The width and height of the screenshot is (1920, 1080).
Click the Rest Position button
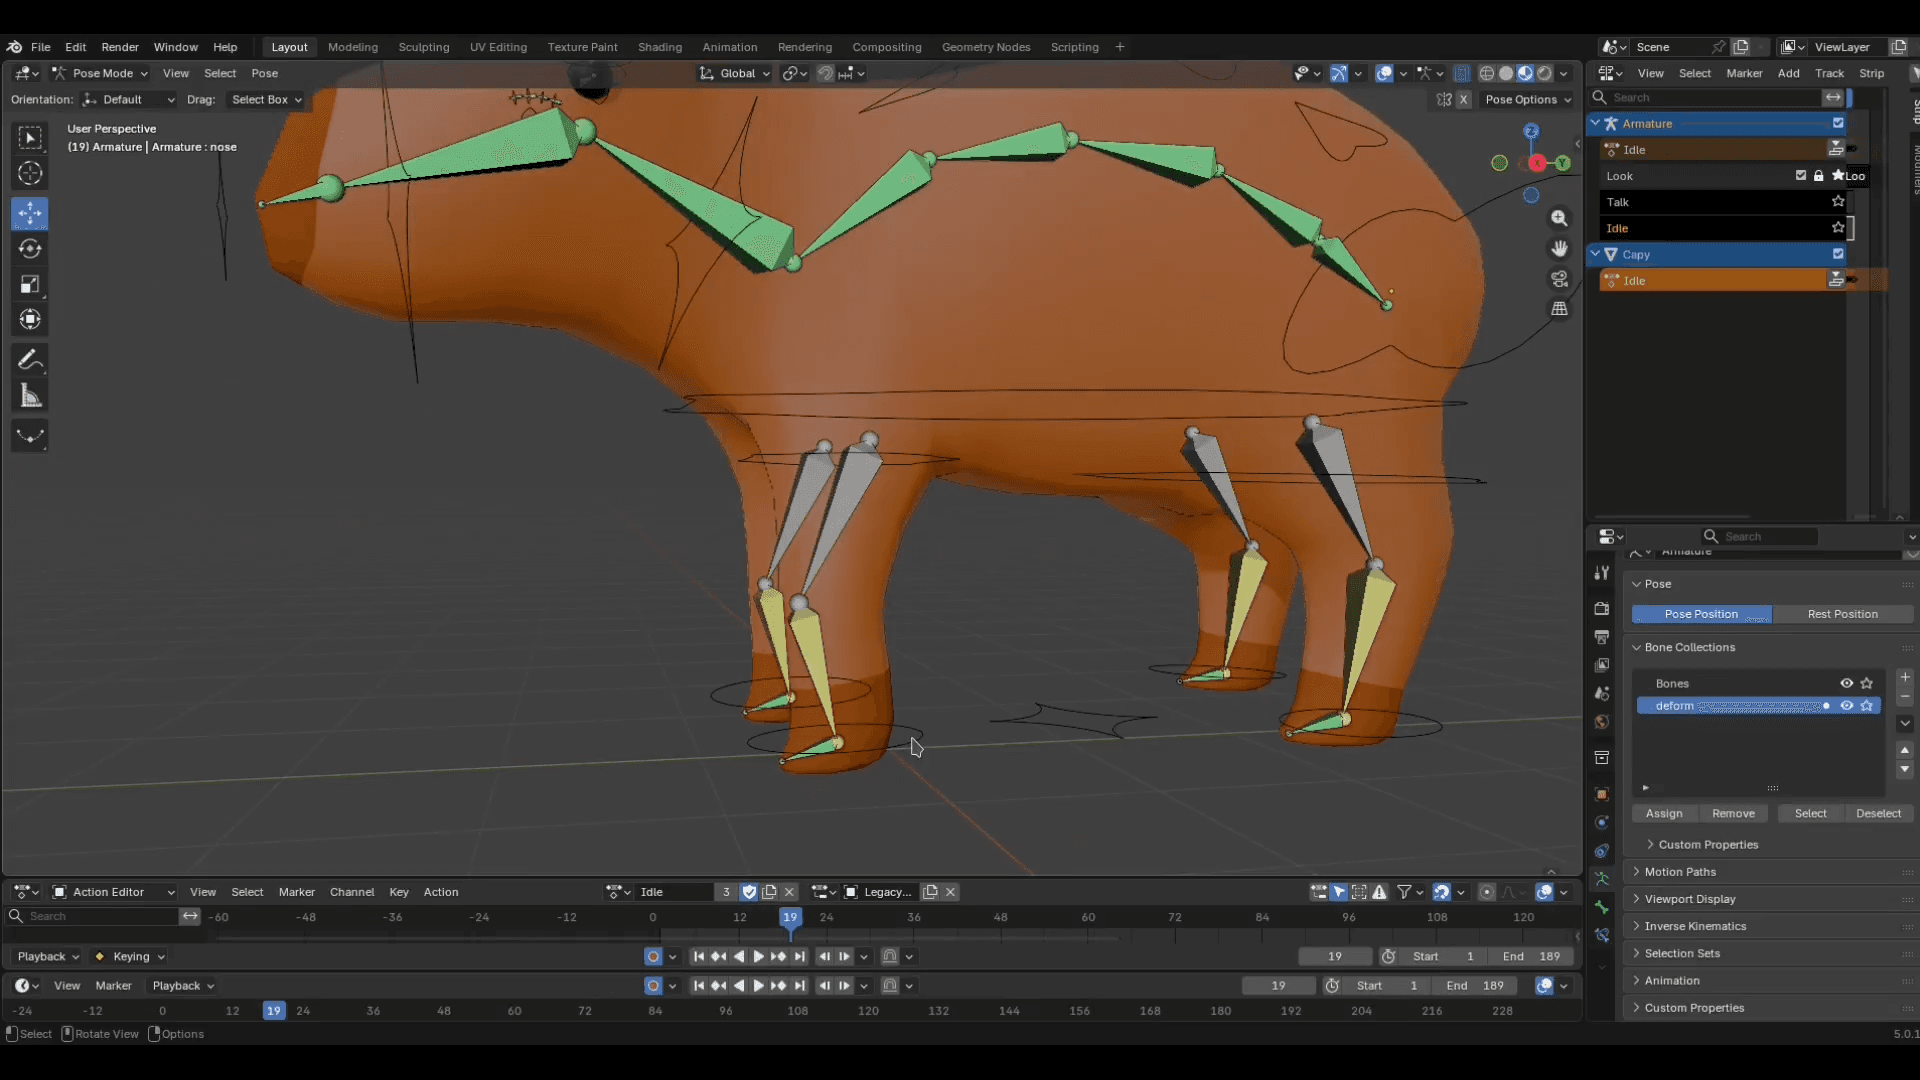click(x=1842, y=614)
